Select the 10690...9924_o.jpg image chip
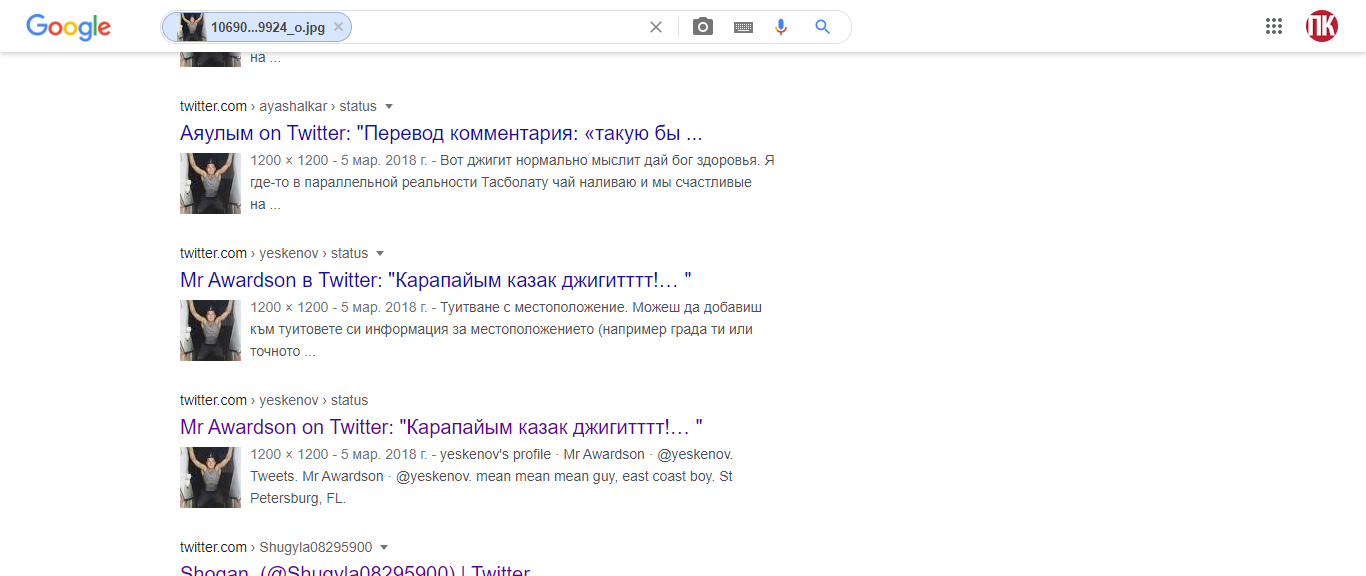This screenshot has height=576, width=1366. point(255,27)
